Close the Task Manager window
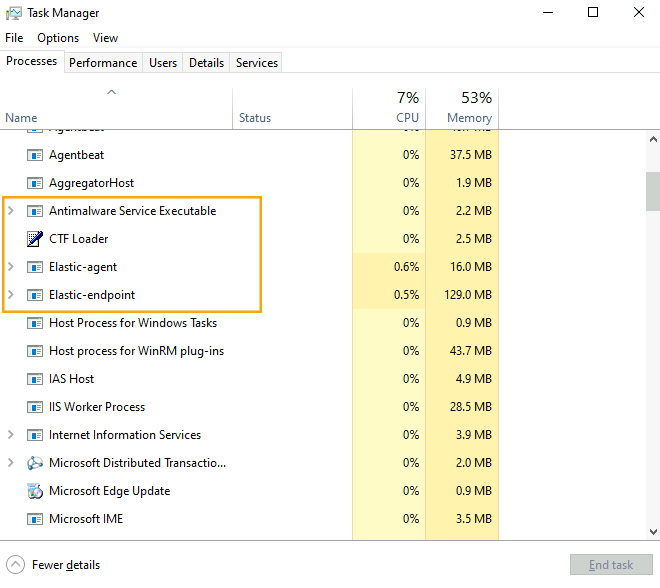660x588 pixels. point(639,13)
